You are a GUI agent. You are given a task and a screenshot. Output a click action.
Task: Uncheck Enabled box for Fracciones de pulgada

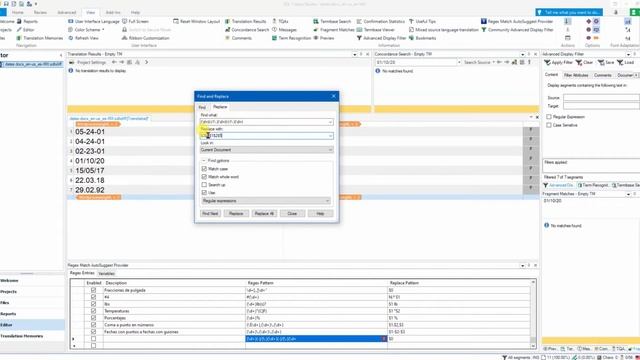click(x=93, y=290)
